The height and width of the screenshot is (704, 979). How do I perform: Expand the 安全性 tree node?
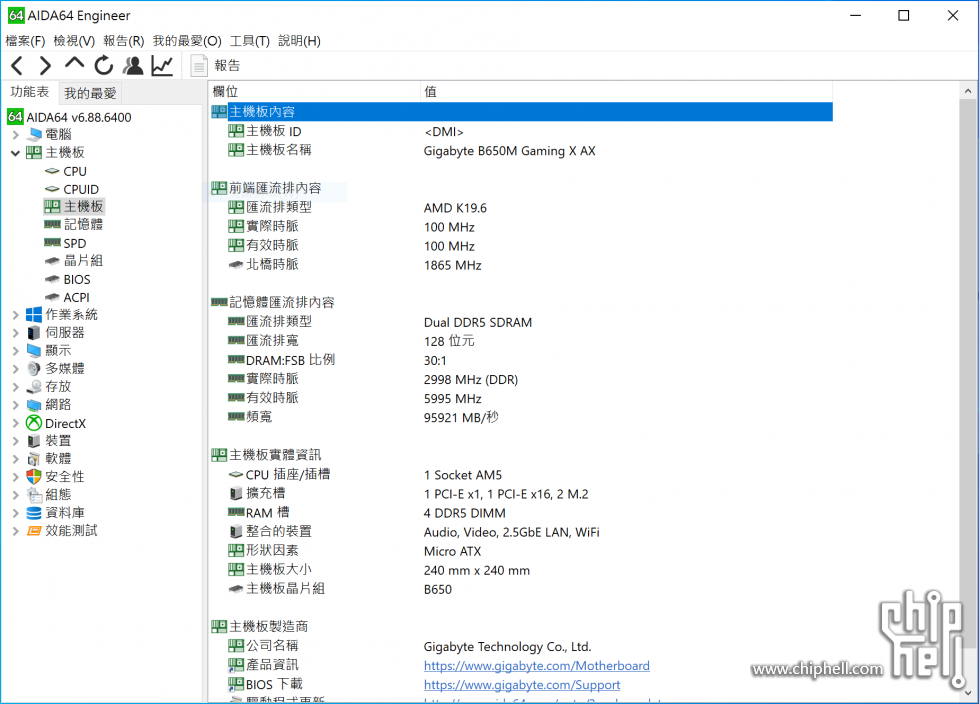(16, 477)
